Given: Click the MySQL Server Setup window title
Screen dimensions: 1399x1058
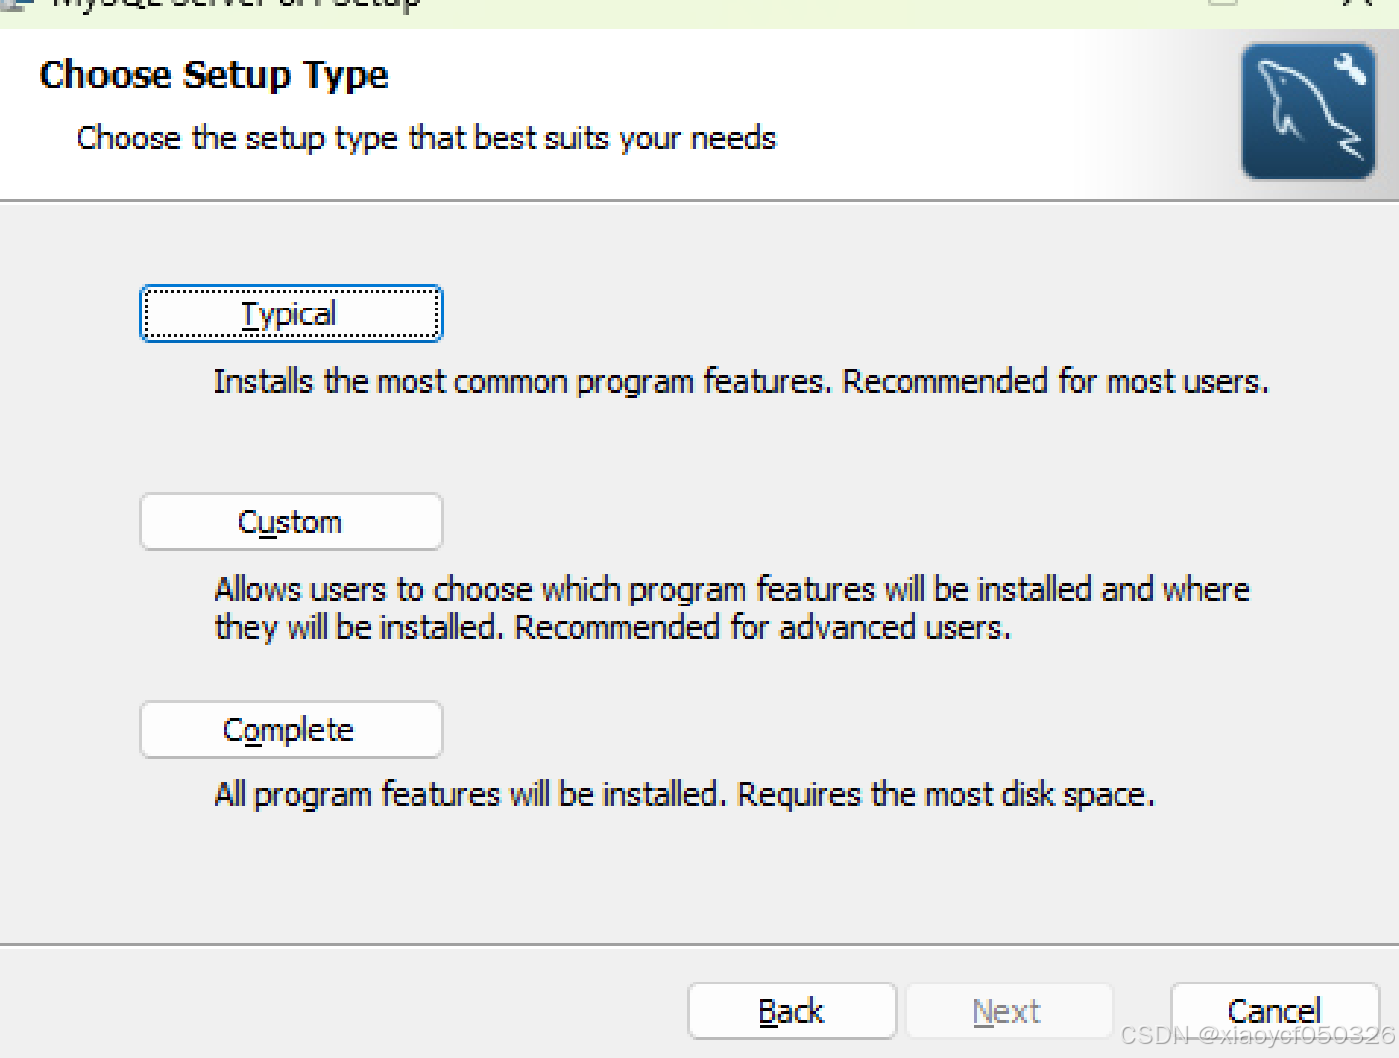Looking at the screenshot, I should 236,4.
